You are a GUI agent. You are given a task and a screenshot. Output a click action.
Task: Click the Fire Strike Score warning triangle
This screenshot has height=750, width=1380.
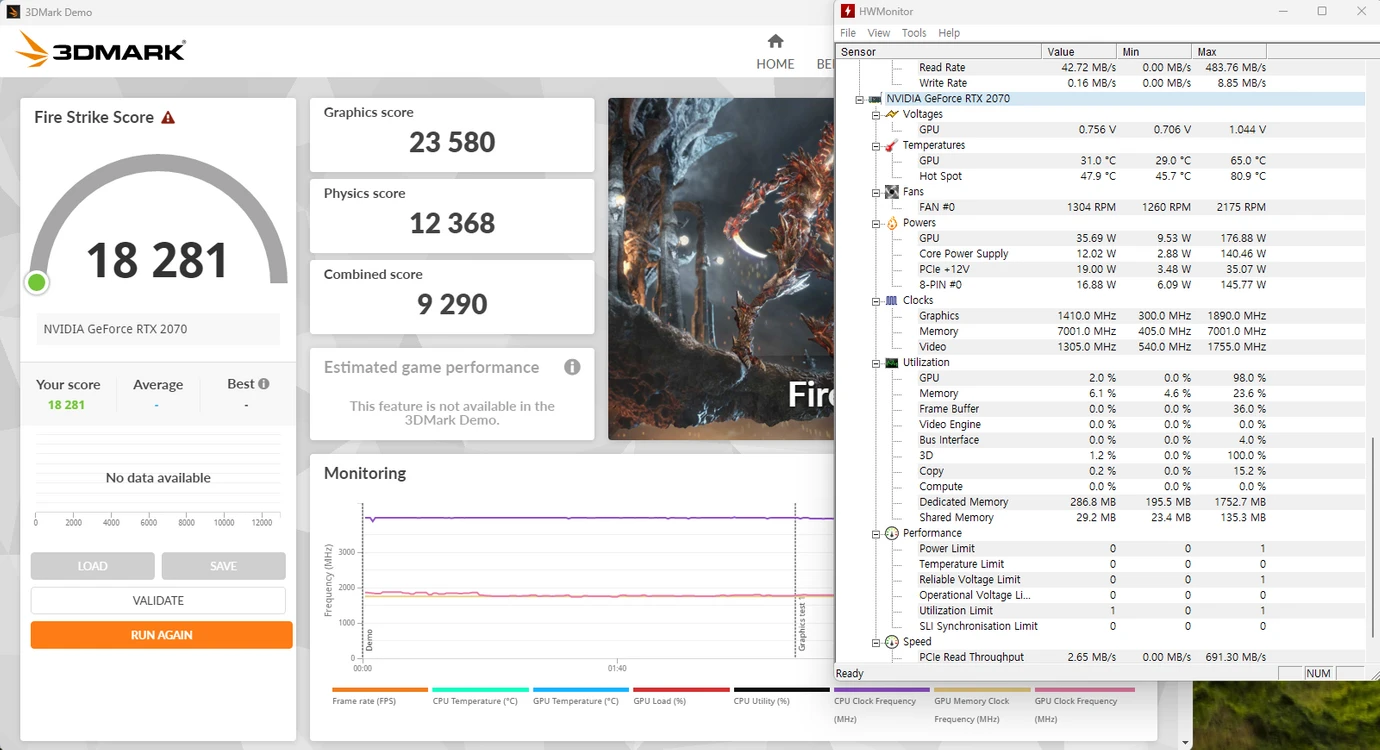tap(168, 117)
